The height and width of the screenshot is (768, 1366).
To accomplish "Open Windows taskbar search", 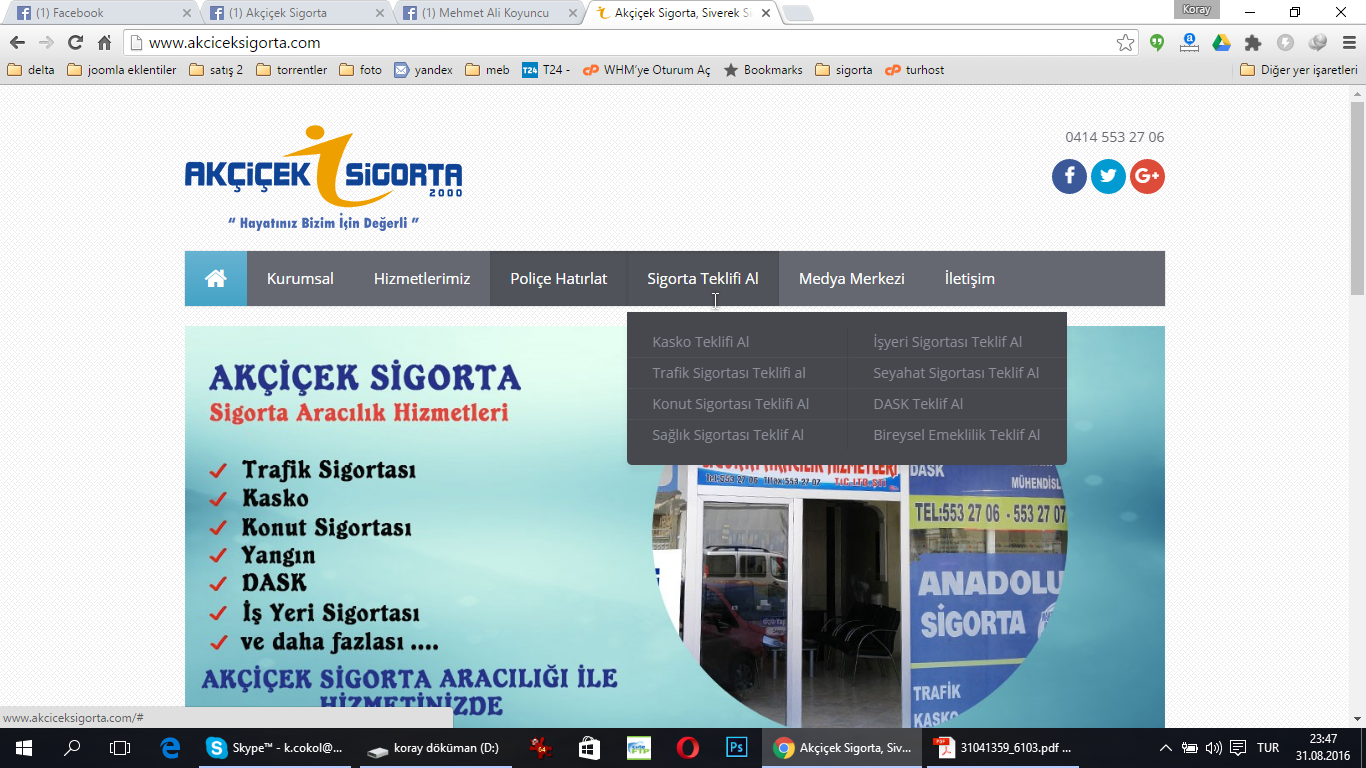I will coord(72,748).
